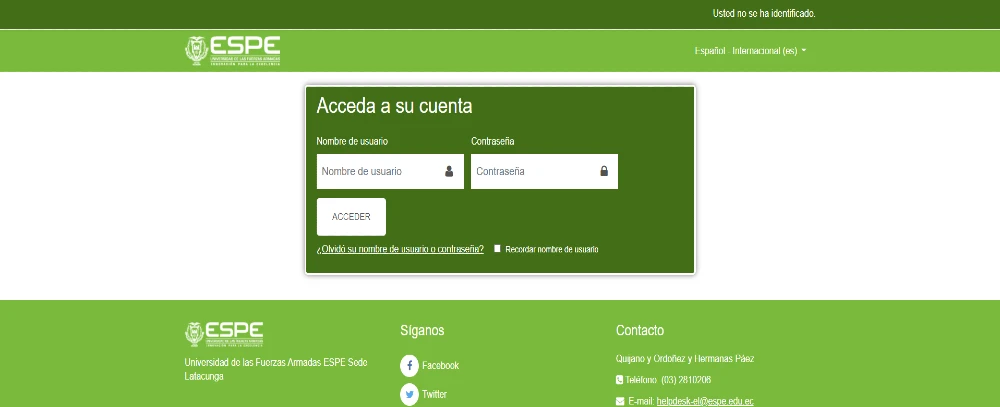Click the ESPE logo in the footer
This screenshot has width=1000, height=407.
224,334
